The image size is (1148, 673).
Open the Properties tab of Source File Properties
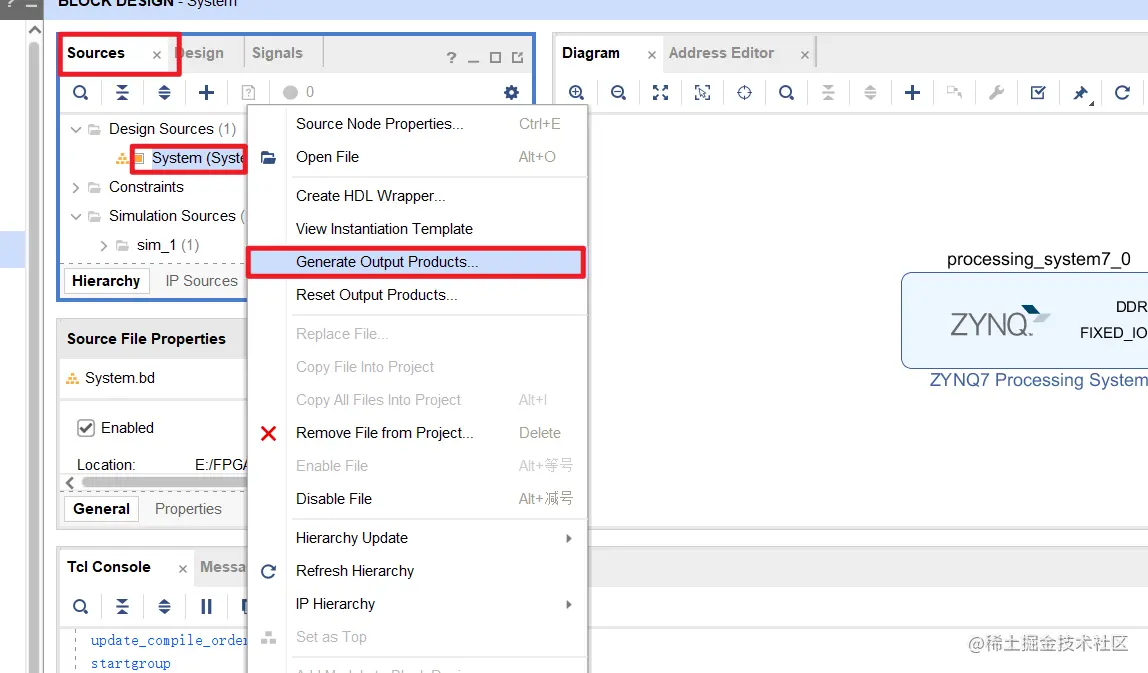188,509
